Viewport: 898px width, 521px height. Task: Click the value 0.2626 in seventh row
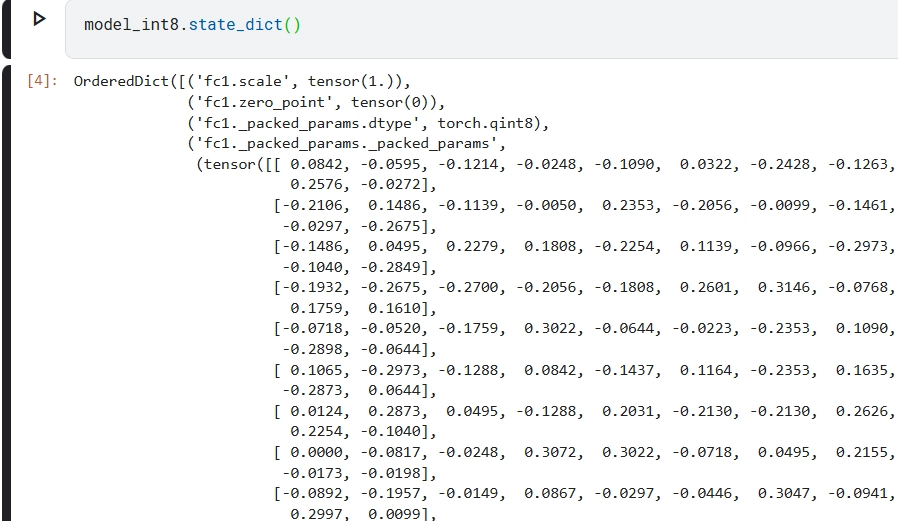[x=862, y=411]
